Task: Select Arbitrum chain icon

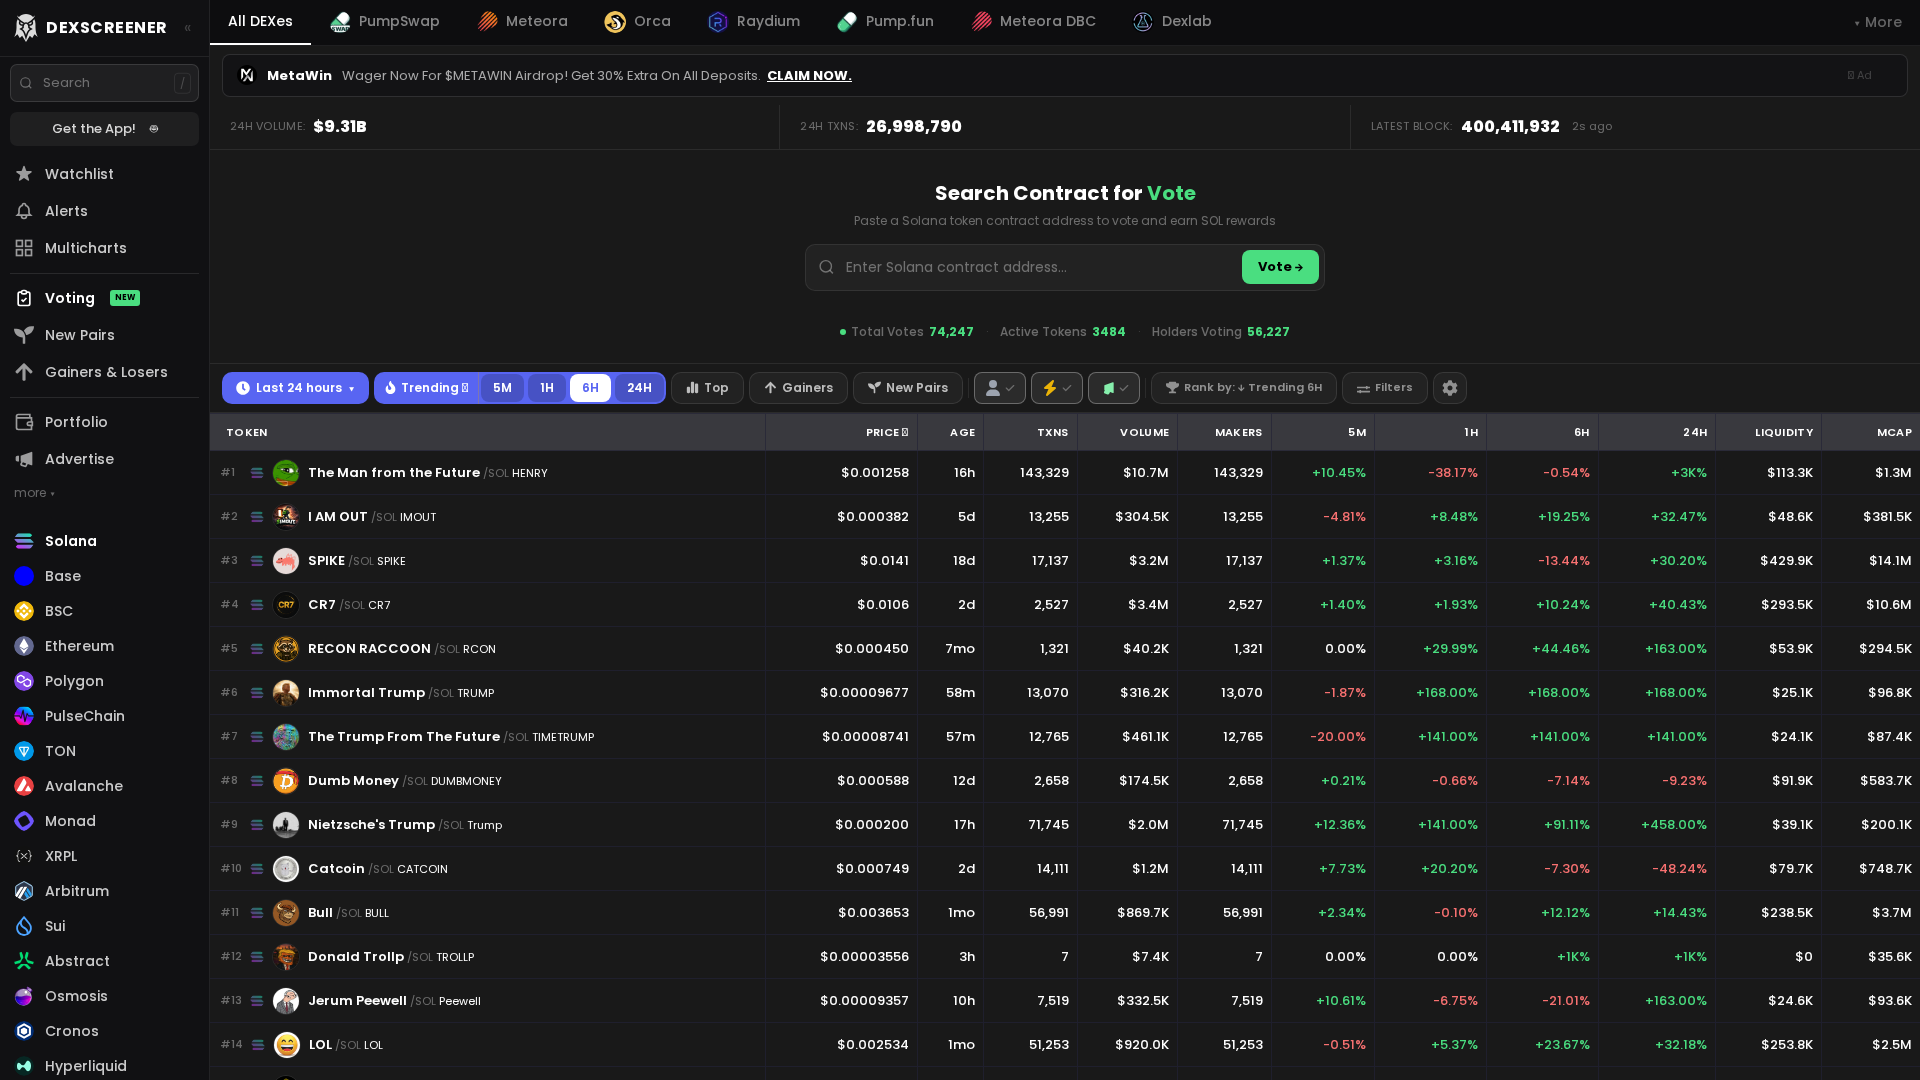Action: point(24,891)
